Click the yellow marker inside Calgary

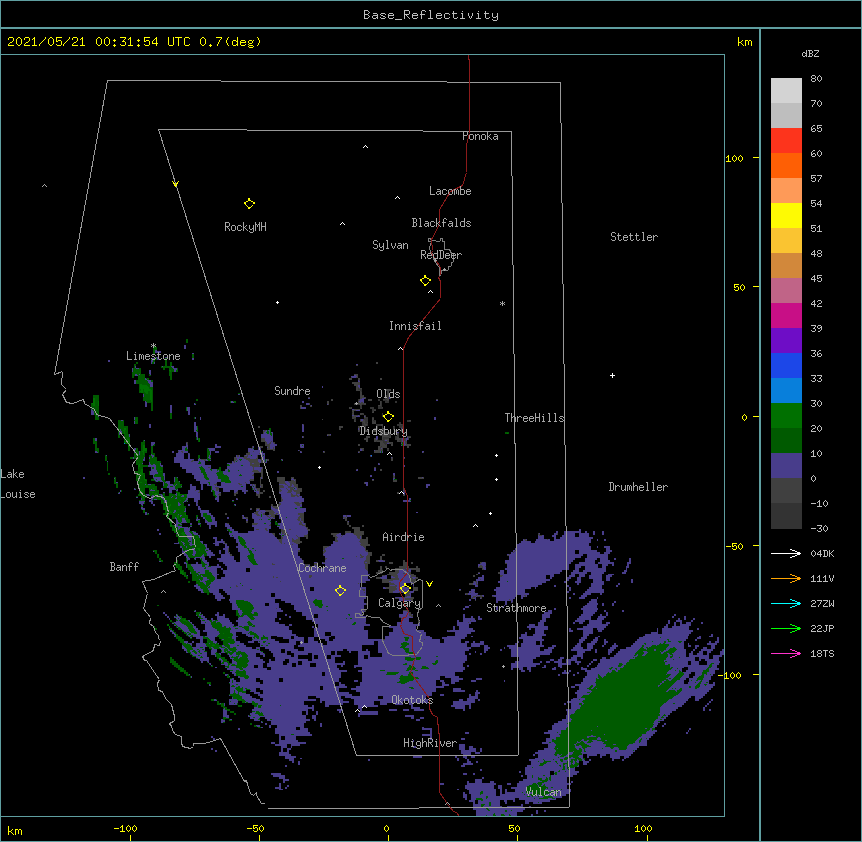[x=405, y=589]
